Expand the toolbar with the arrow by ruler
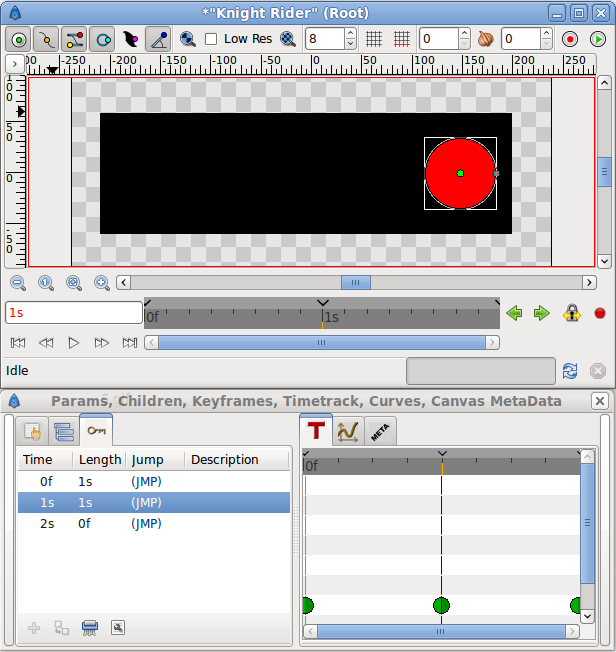Image resolution: width=616 pixels, height=652 pixels. point(14,63)
